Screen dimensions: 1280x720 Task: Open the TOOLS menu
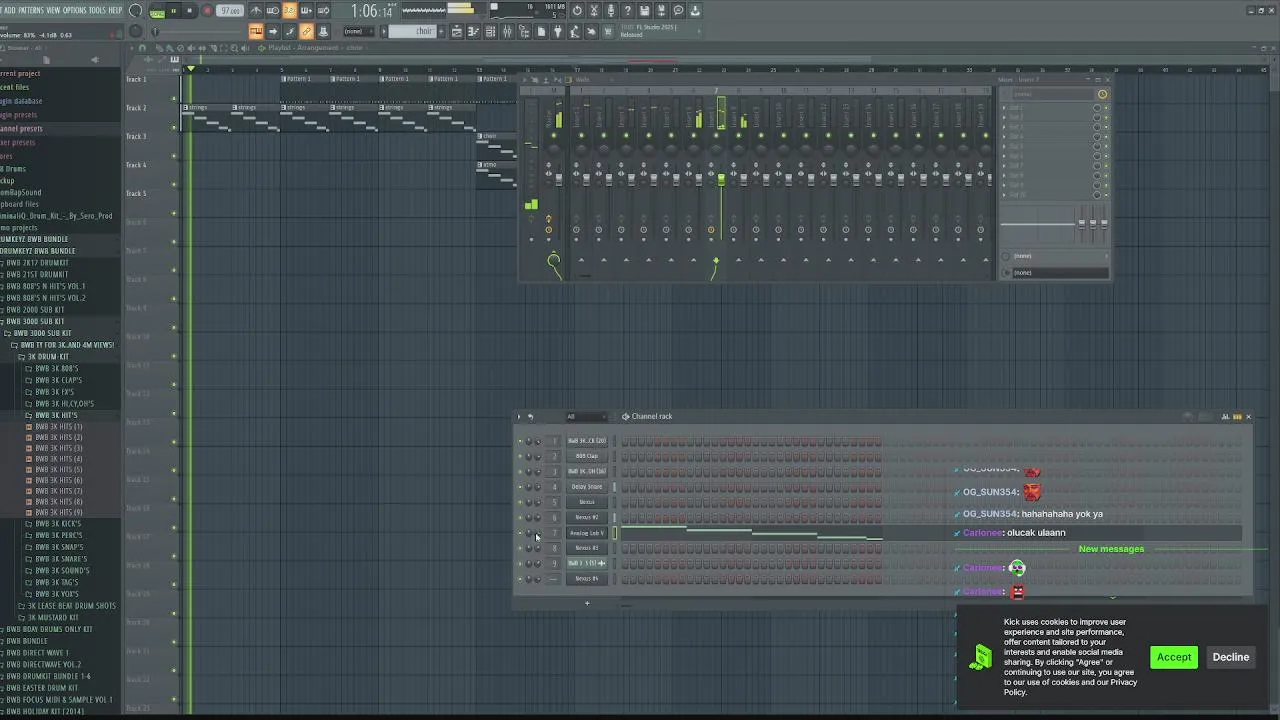[98, 10]
